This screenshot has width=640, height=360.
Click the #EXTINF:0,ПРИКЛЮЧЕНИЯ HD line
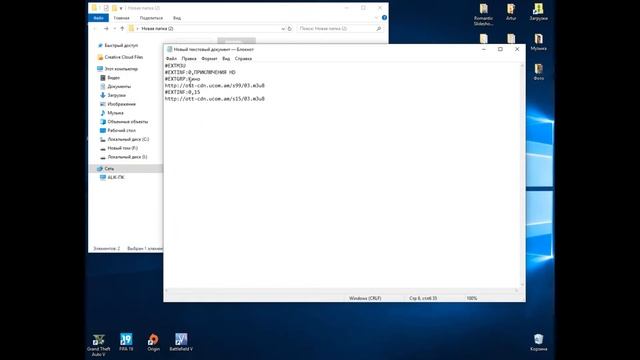coord(200,72)
